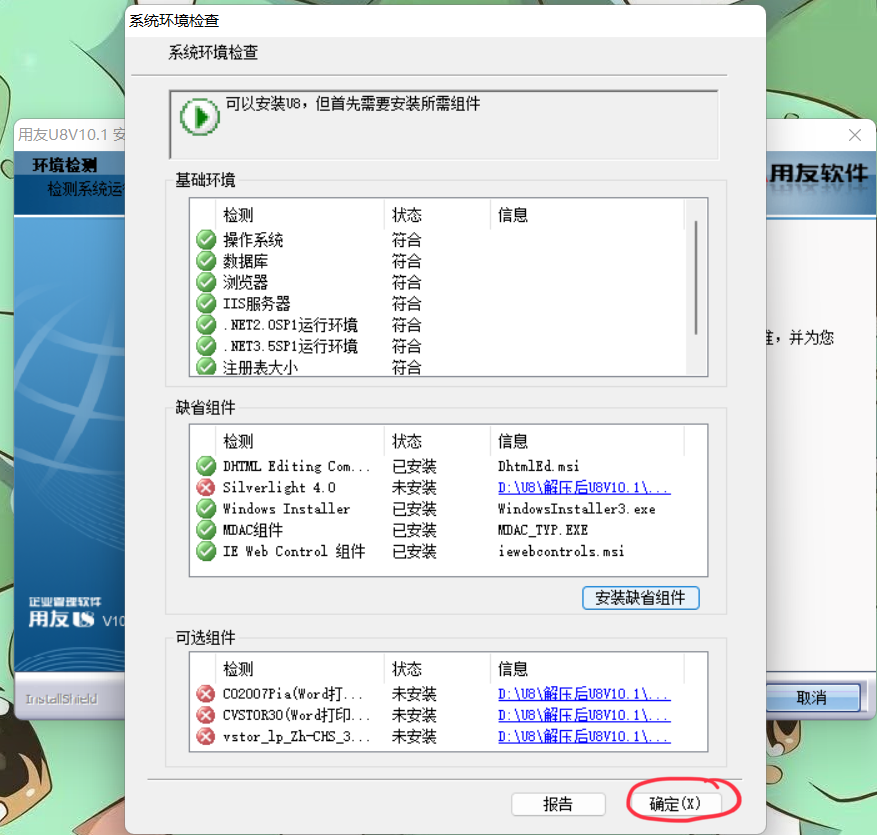Click the 符合 status of 操作系统
Image resolution: width=877 pixels, height=835 pixels.
point(407,240)
